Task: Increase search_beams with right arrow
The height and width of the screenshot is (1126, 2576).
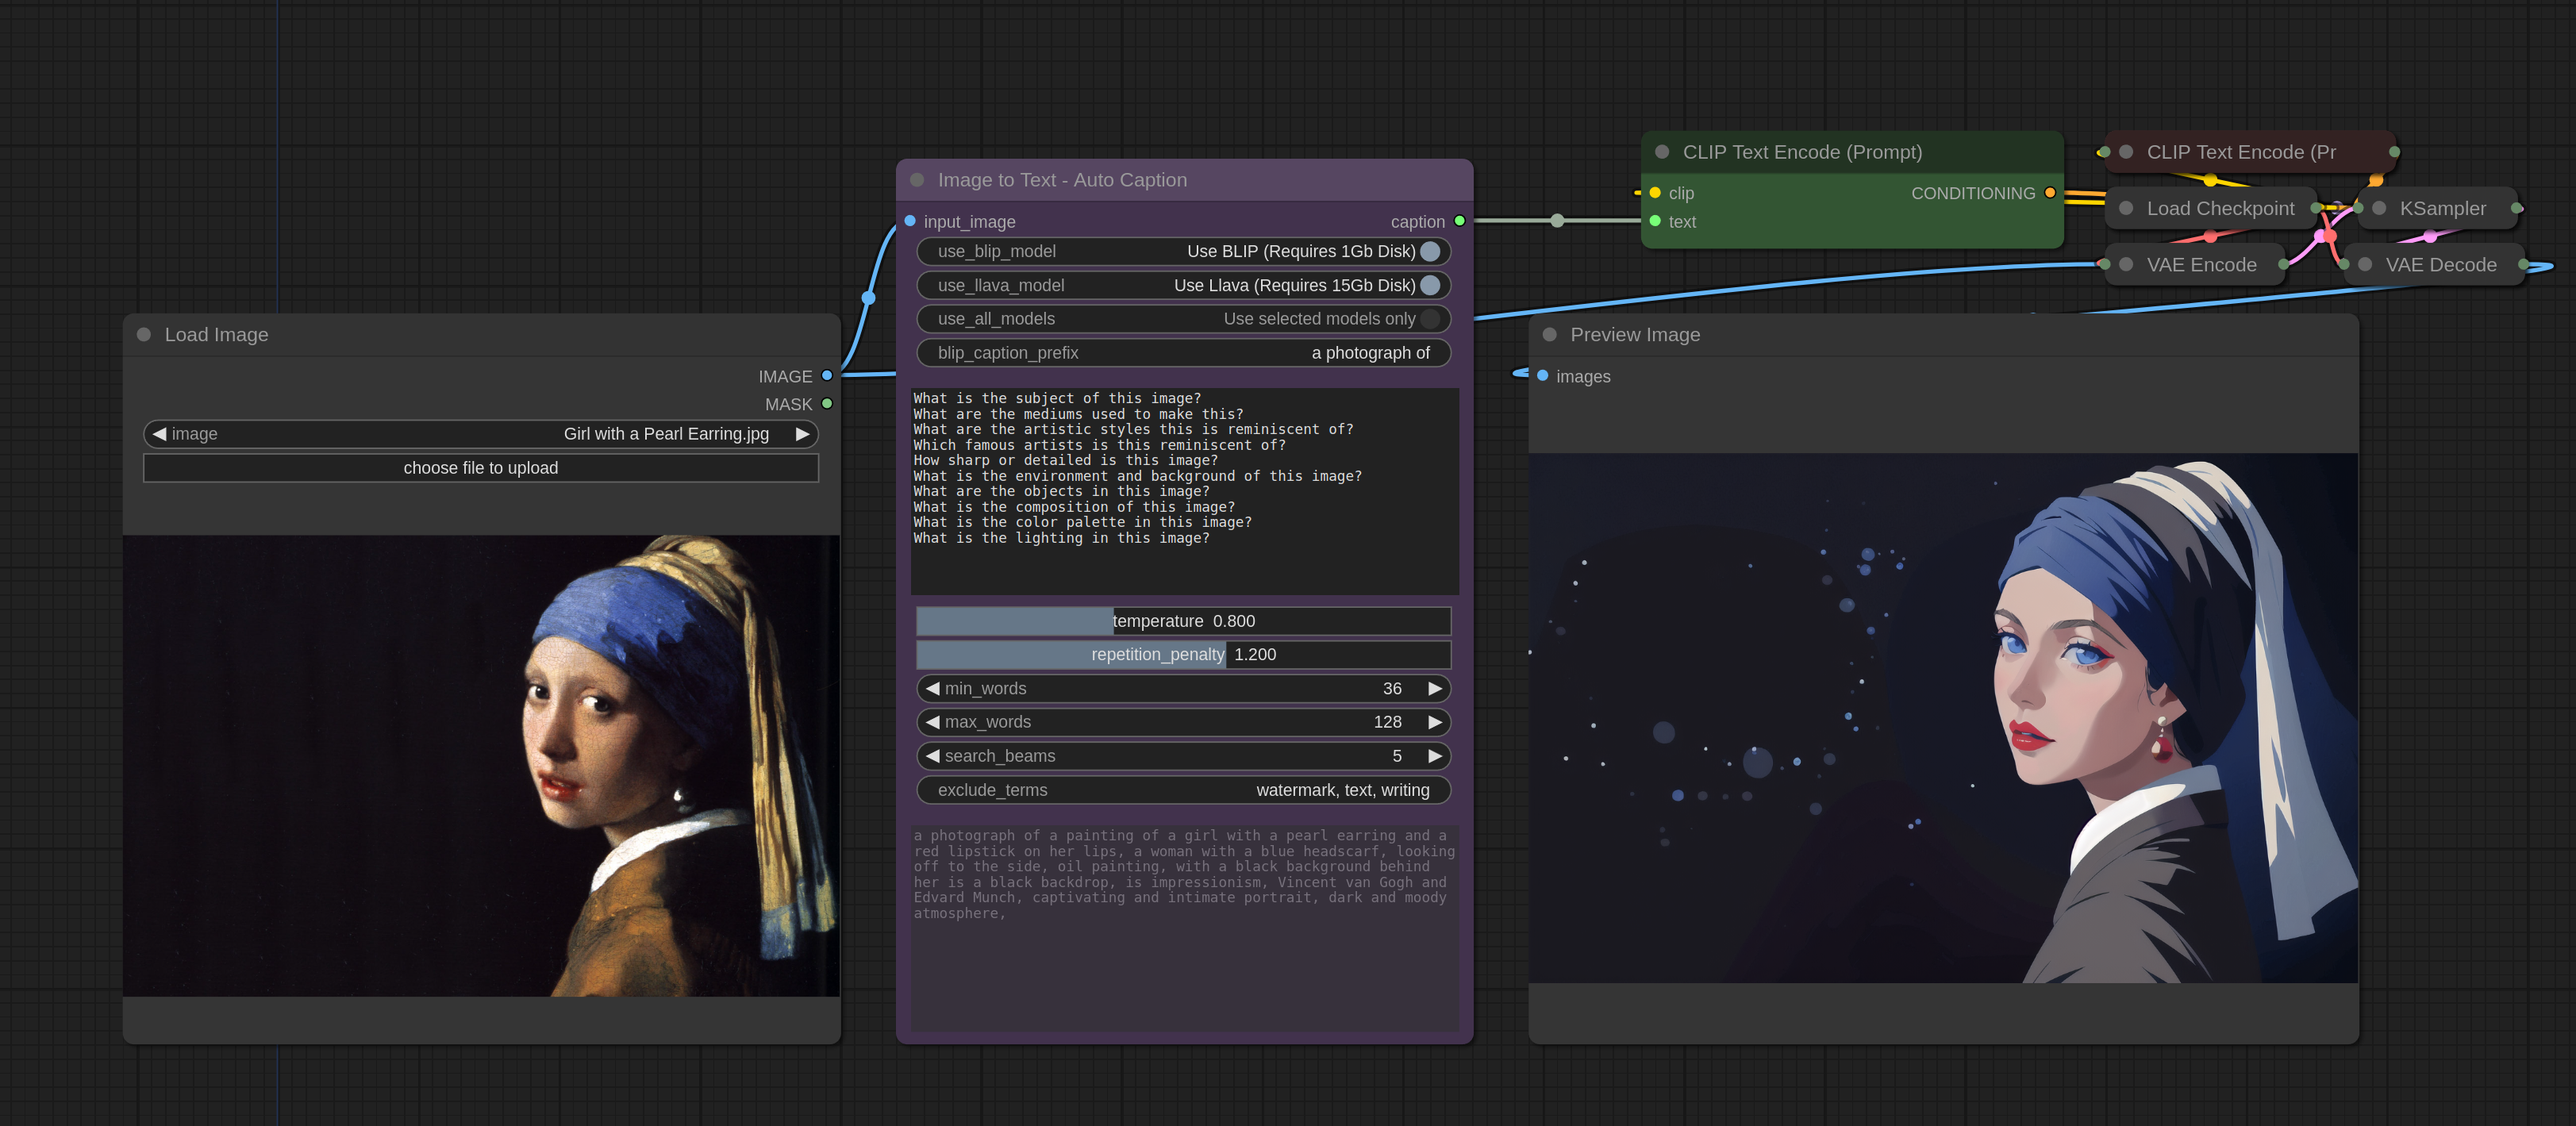Action: pyautogui.click(x=1435, y=756)
